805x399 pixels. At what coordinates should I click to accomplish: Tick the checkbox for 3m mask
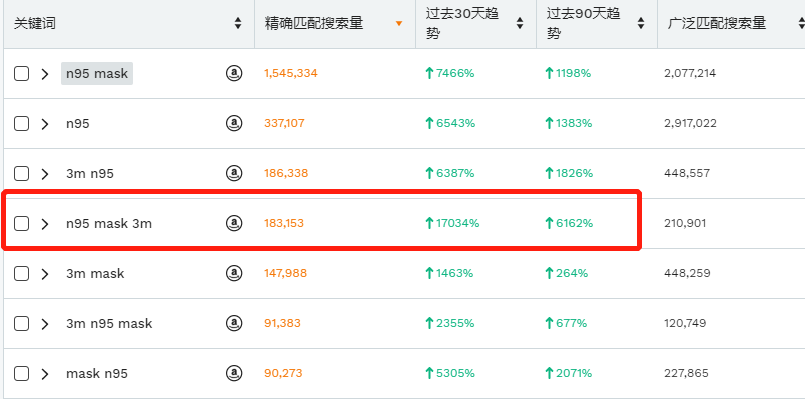(x=21, y=274)
